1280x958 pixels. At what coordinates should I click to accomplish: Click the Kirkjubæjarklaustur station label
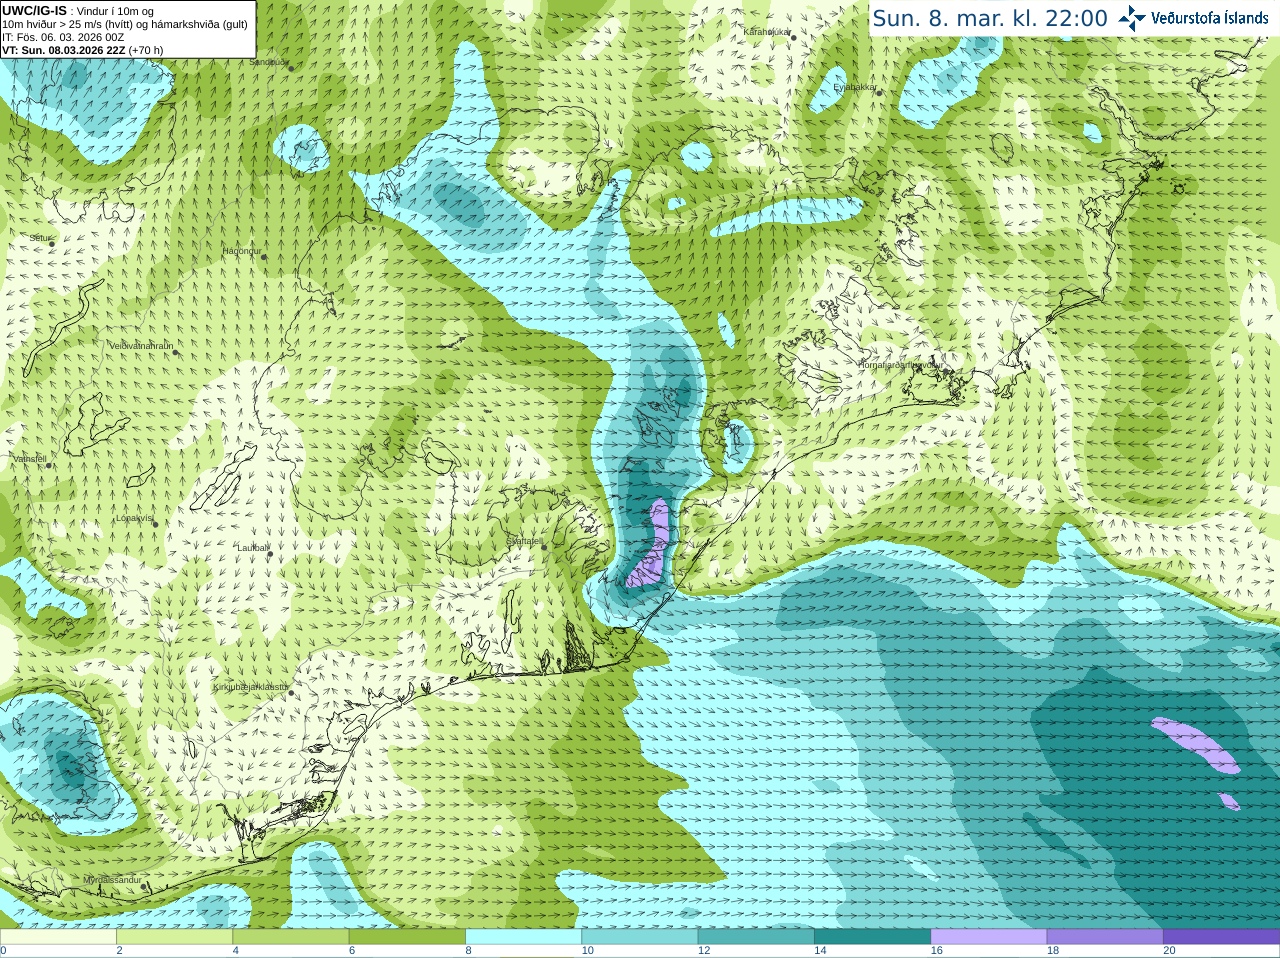coord(251,687)
